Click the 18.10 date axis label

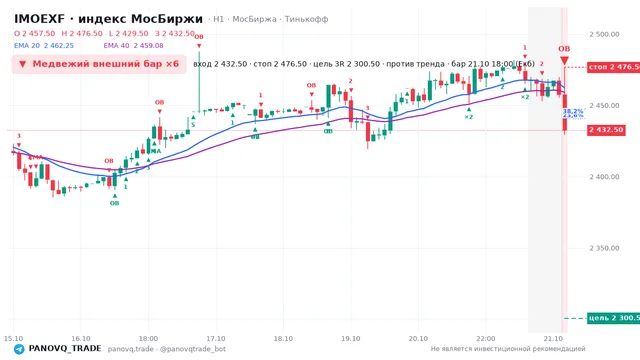tap(283, 339)
